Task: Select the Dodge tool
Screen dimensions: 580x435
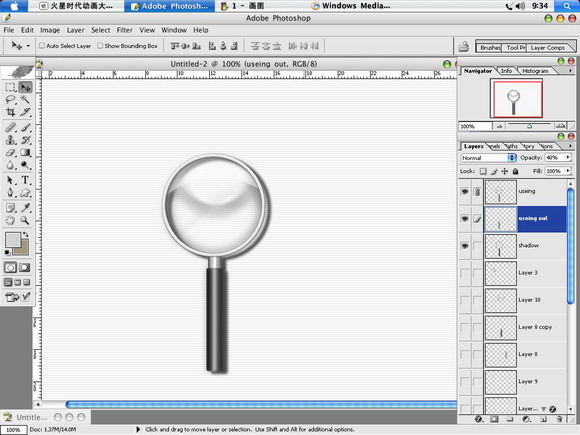Action: (x=25, y=165)
